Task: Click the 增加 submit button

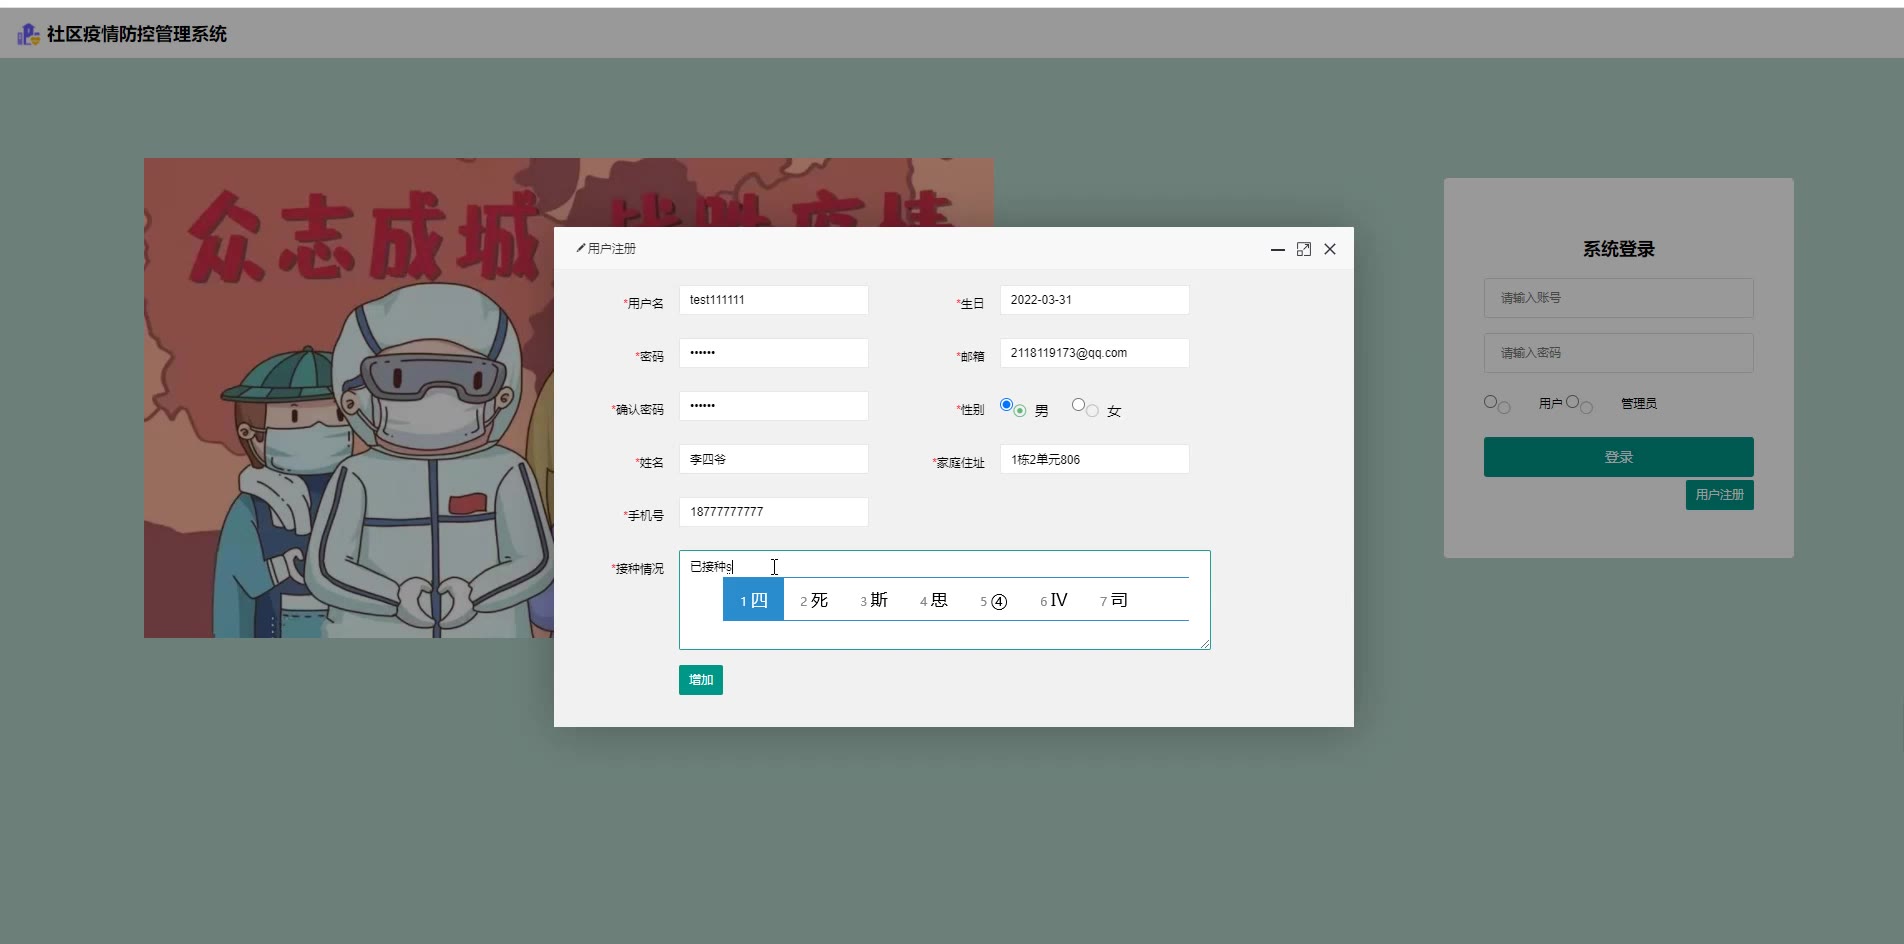Action: point(701,680)
